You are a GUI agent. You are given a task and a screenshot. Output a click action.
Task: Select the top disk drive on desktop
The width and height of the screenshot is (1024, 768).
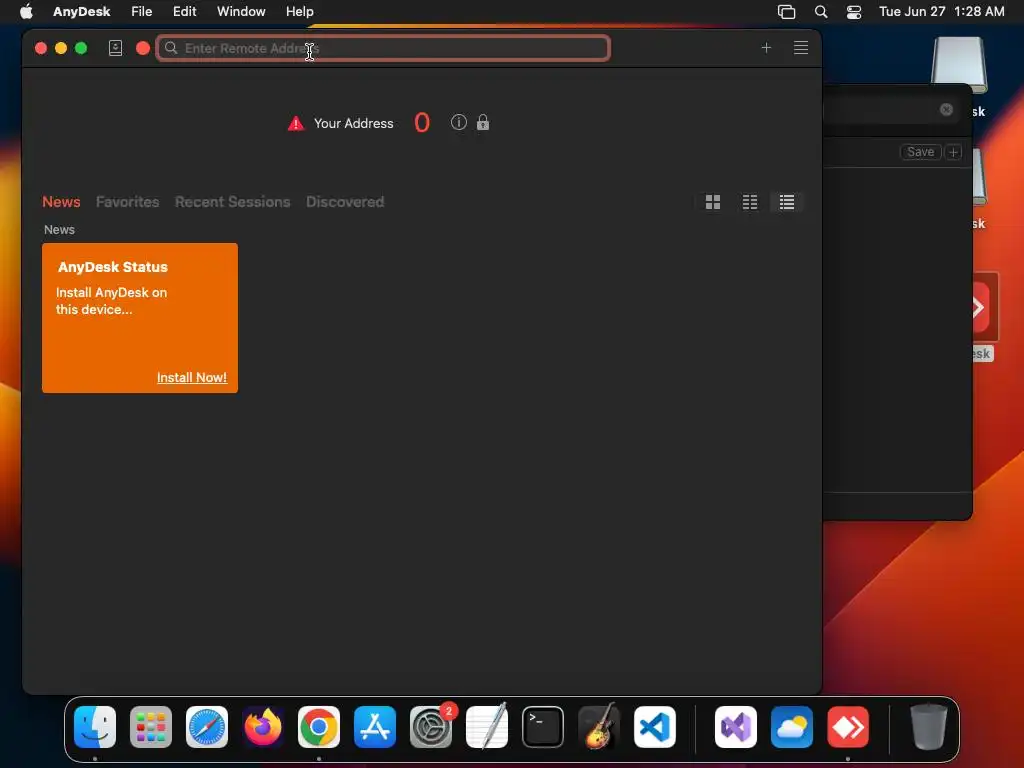(959, 65)
